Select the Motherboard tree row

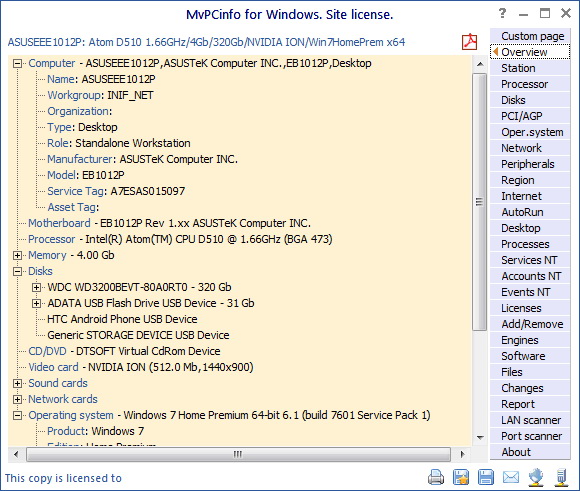[x=169, y=223]
